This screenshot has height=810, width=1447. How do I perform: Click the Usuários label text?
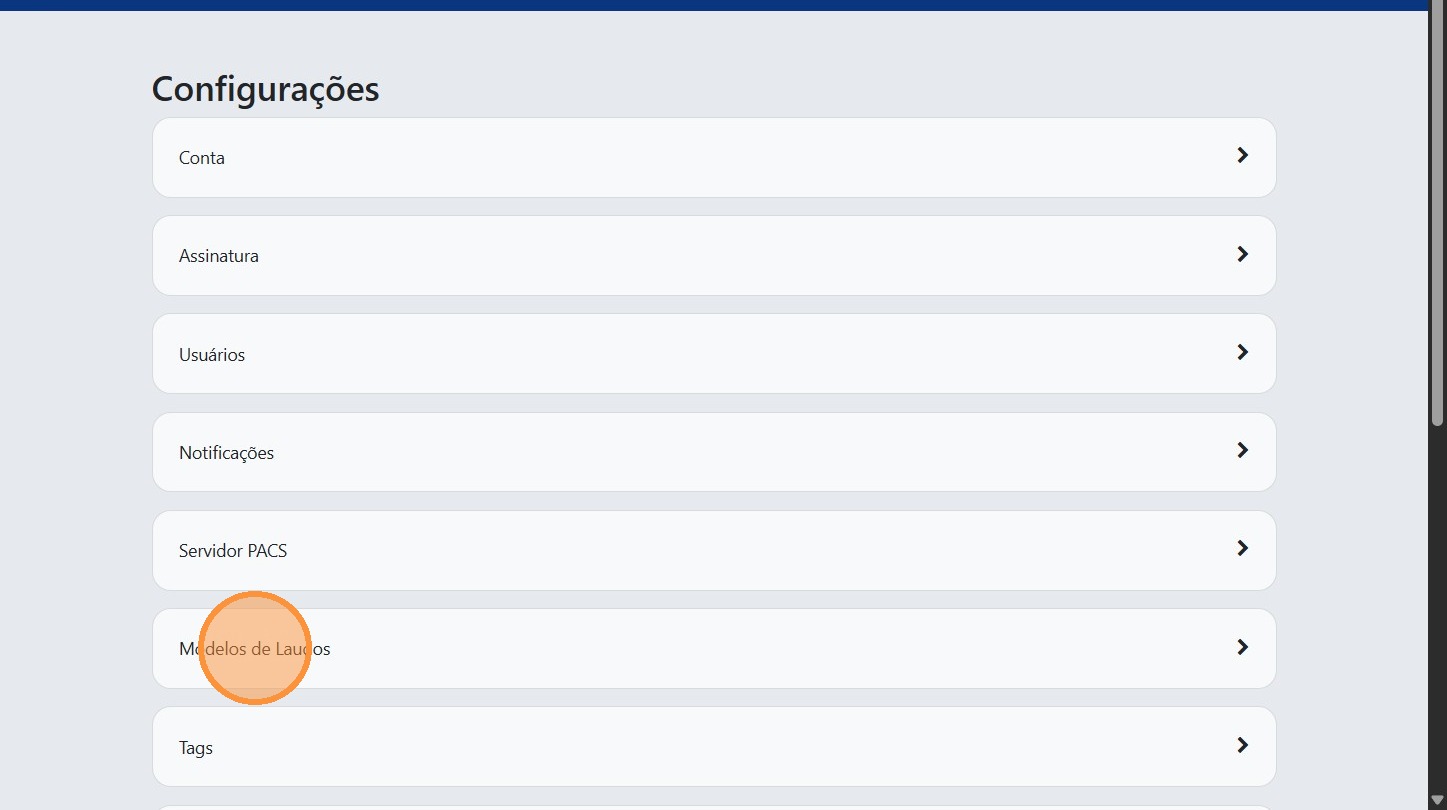[x=211, y=355]
